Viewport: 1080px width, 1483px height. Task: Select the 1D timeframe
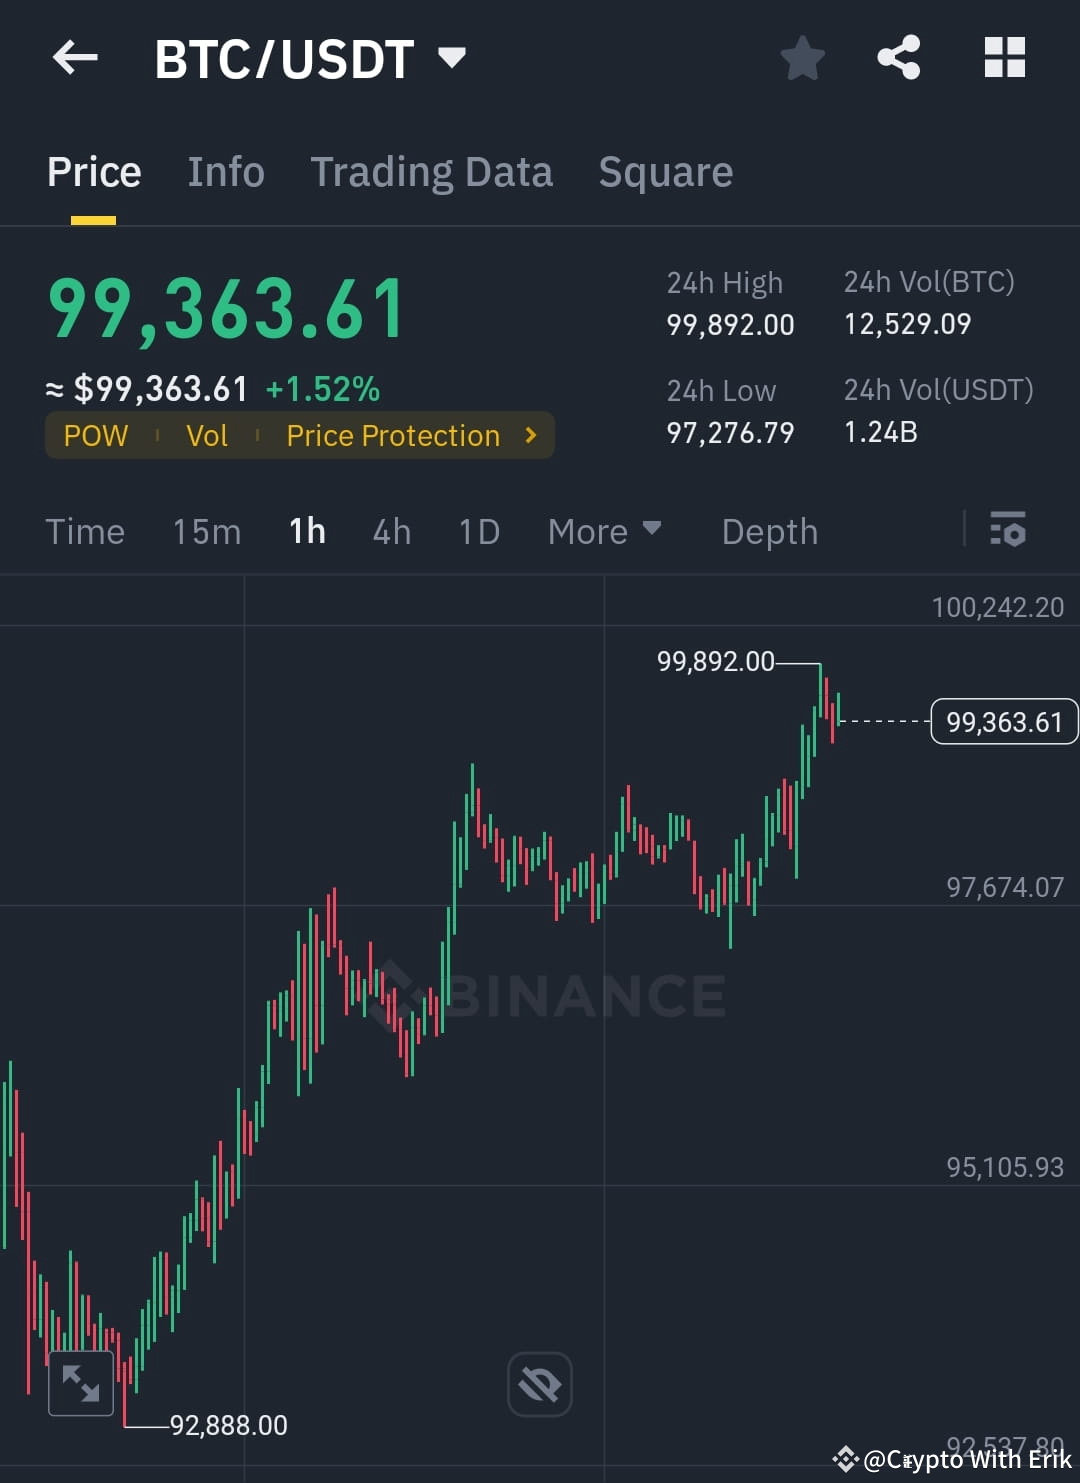click(x=478, y=531)
